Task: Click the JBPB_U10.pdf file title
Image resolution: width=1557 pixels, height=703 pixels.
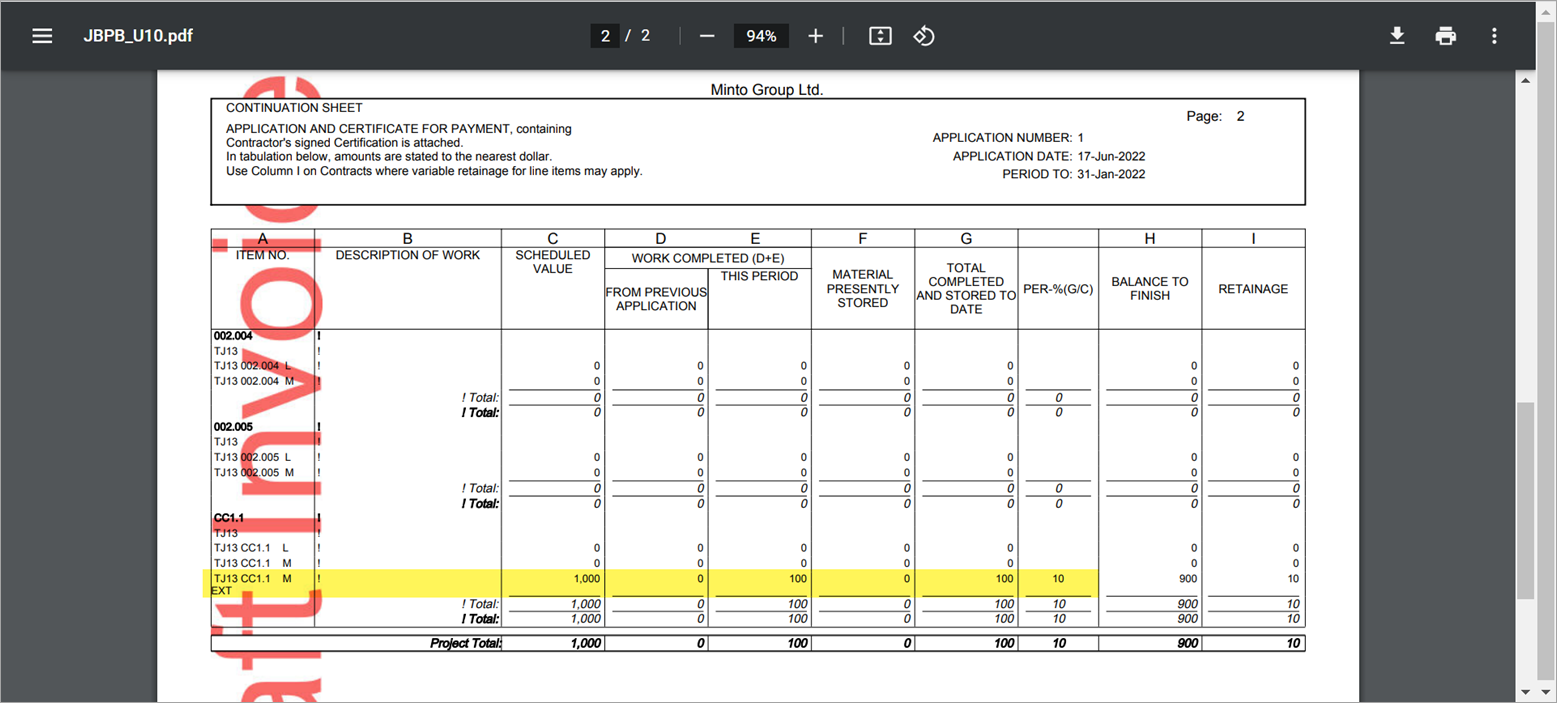Action: 138,36
